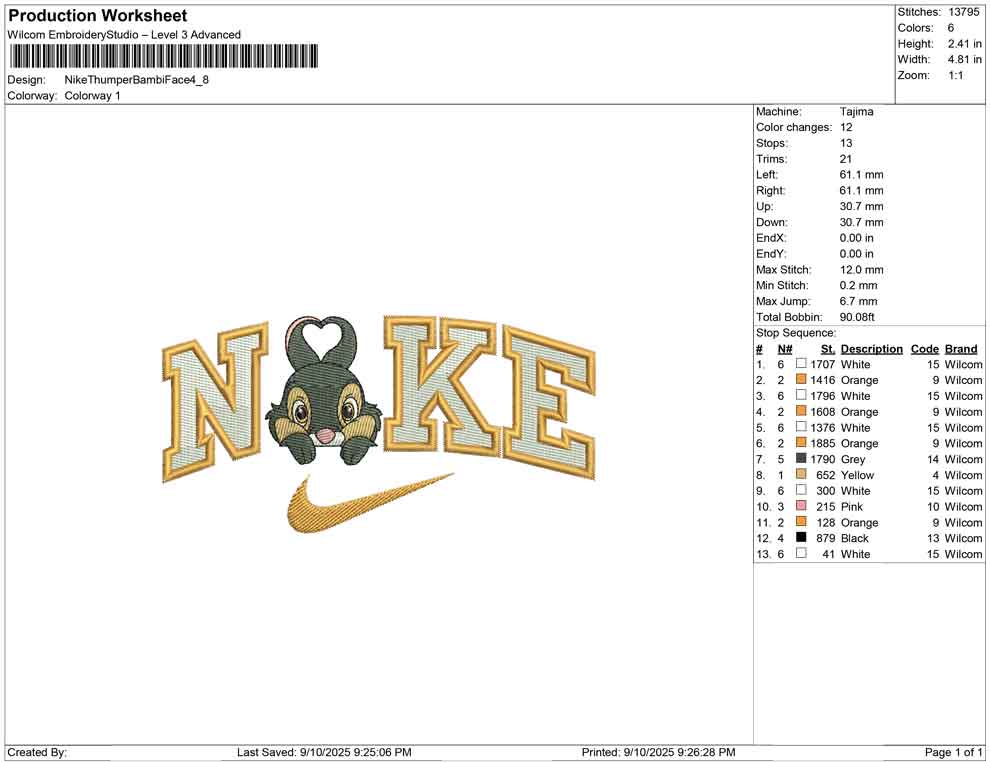This screenshot has height=762, width=990.
Task: Click the # column header in Stop Sequence
Action: [x=760, y=349]
